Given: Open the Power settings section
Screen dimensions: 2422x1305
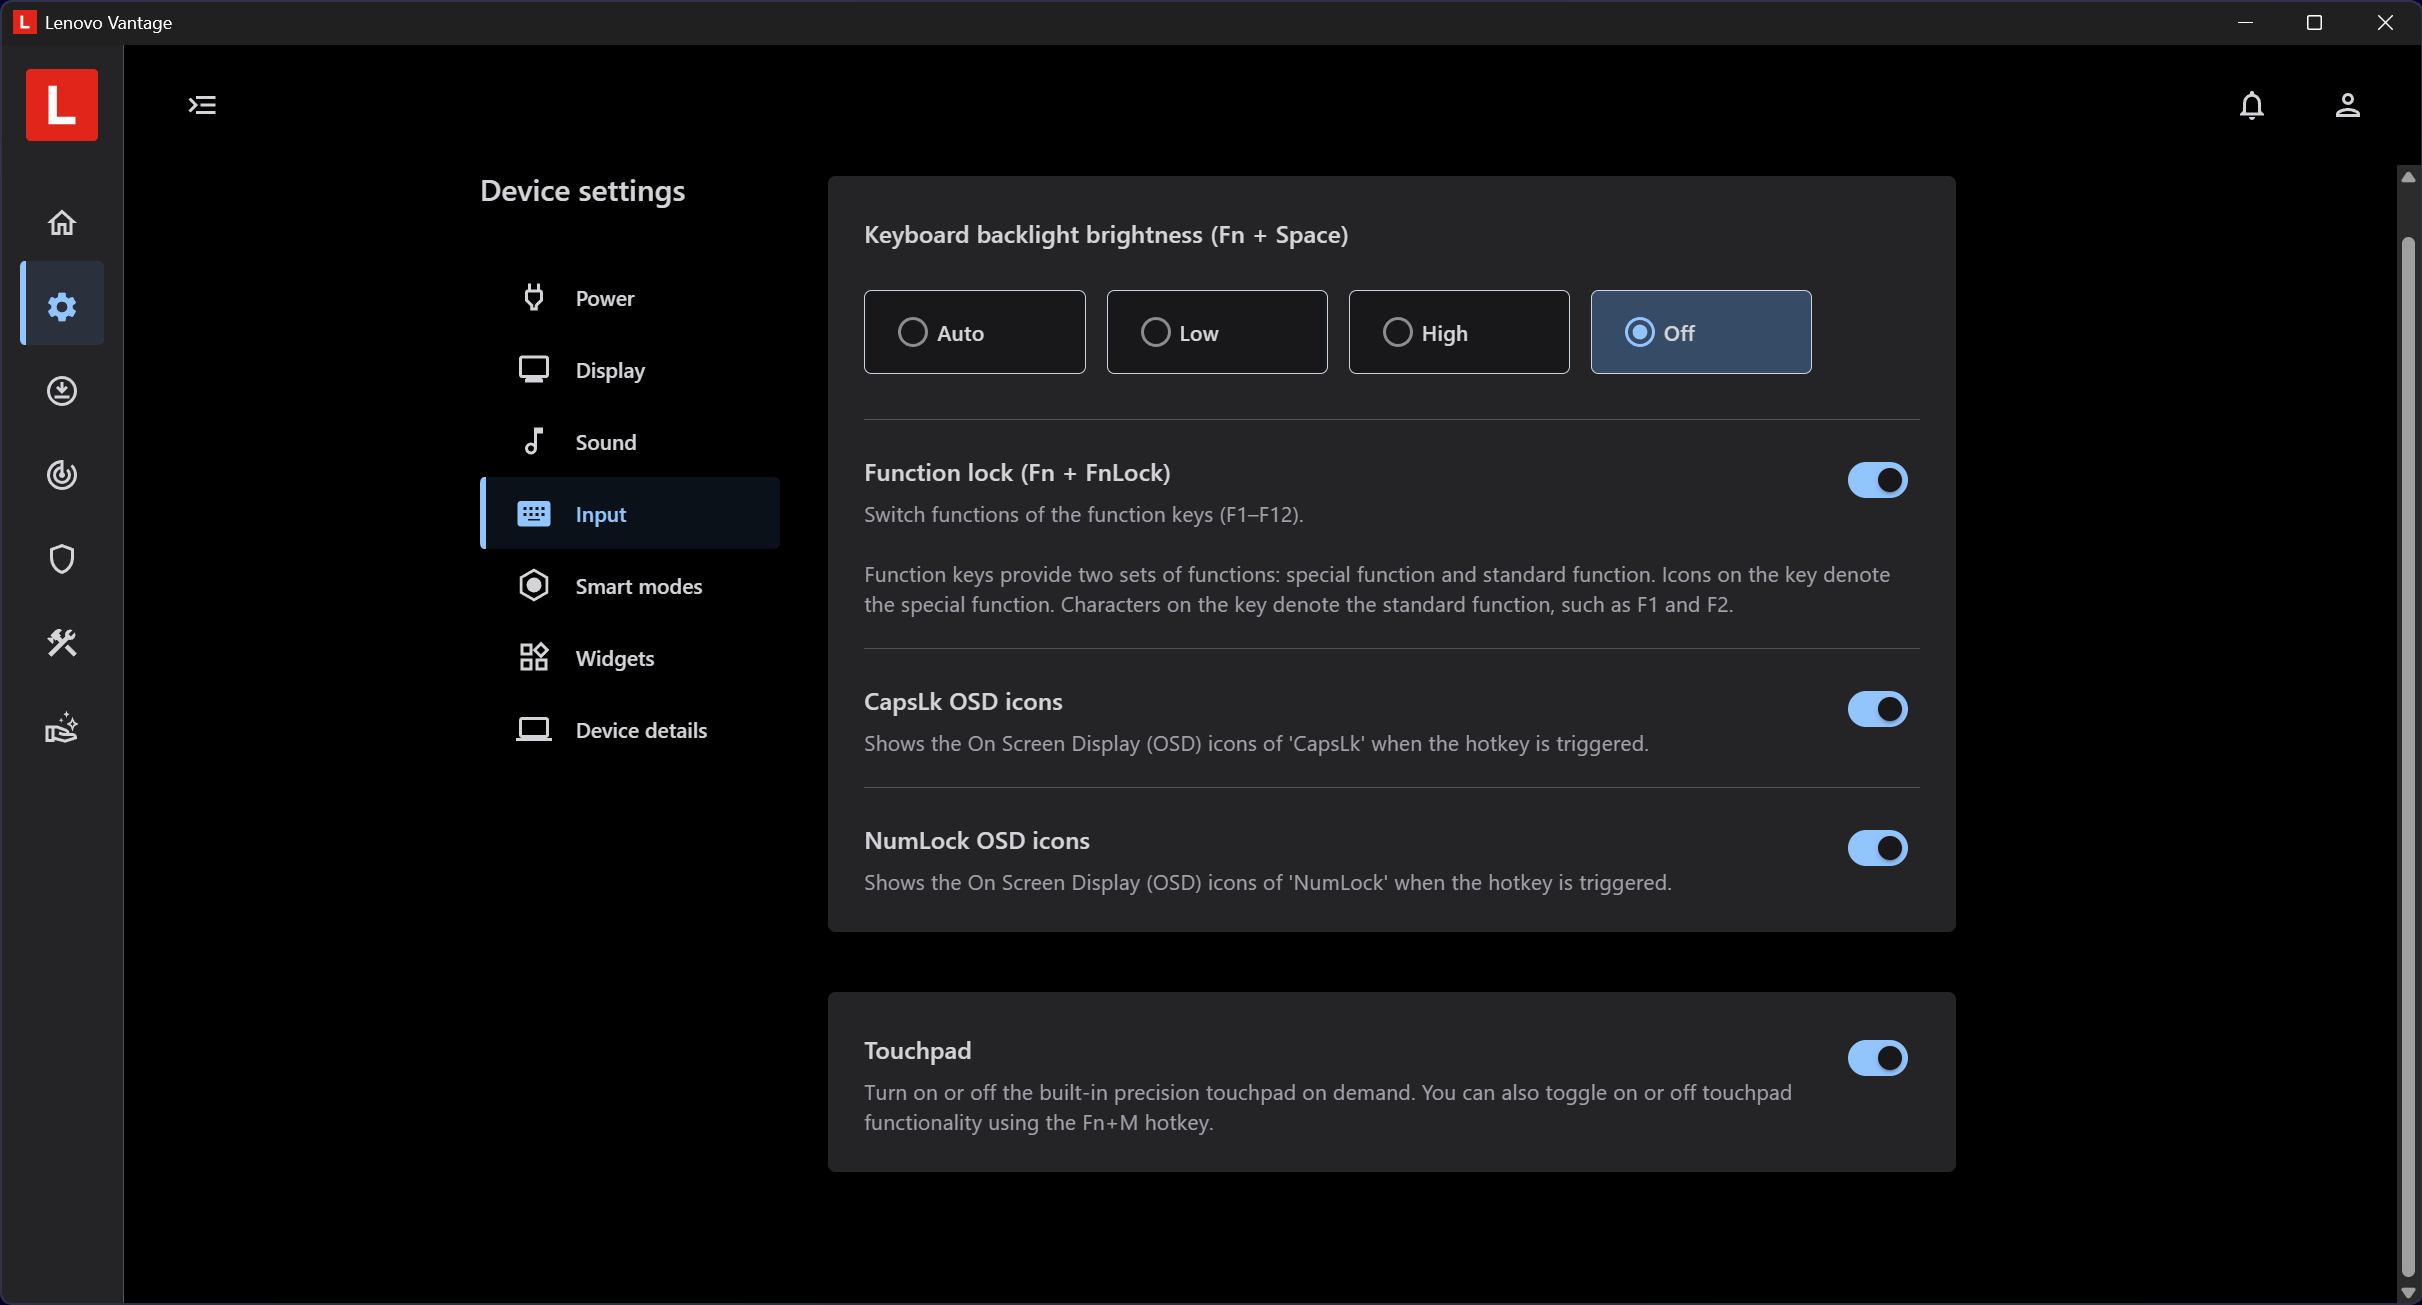Looking at the screenshot, I should (630, 298).
